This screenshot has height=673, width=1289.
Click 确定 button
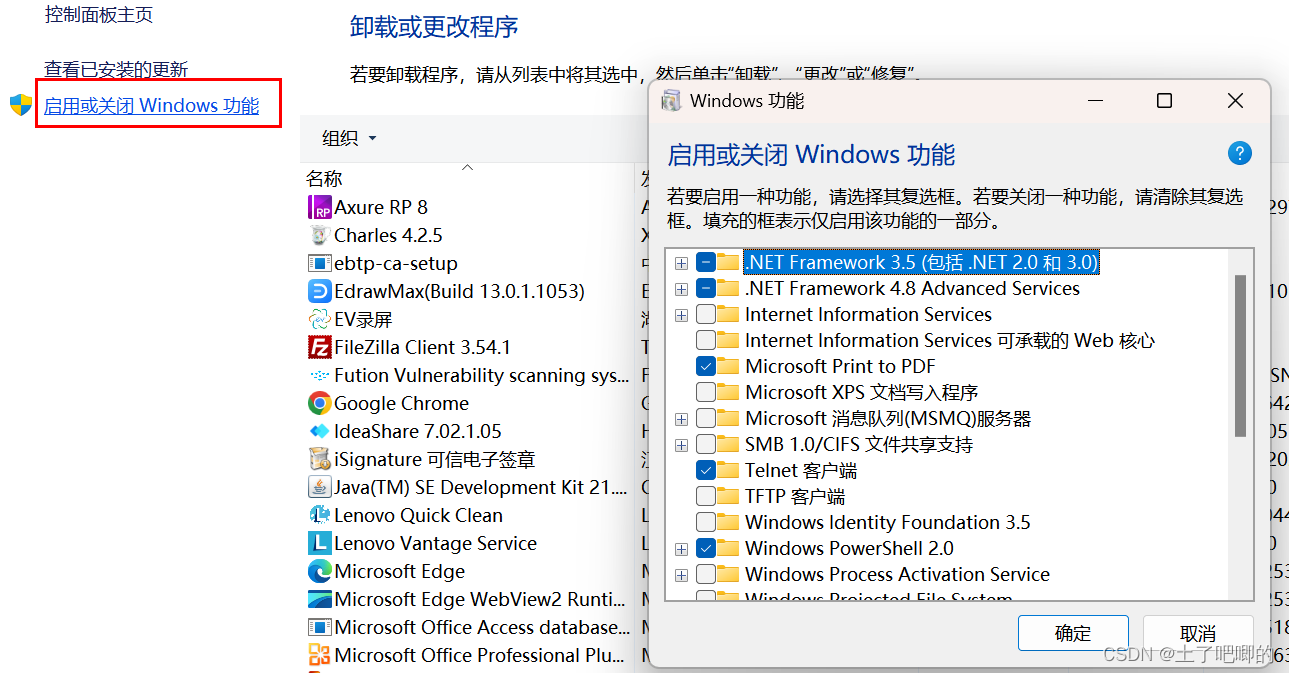click(x=1073, y=633)
